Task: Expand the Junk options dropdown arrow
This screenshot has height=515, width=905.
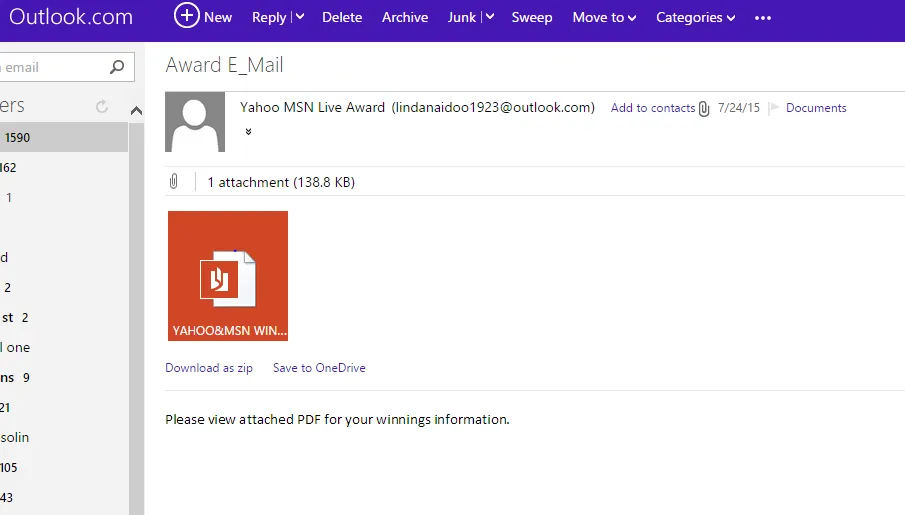Action: [489, 18]
